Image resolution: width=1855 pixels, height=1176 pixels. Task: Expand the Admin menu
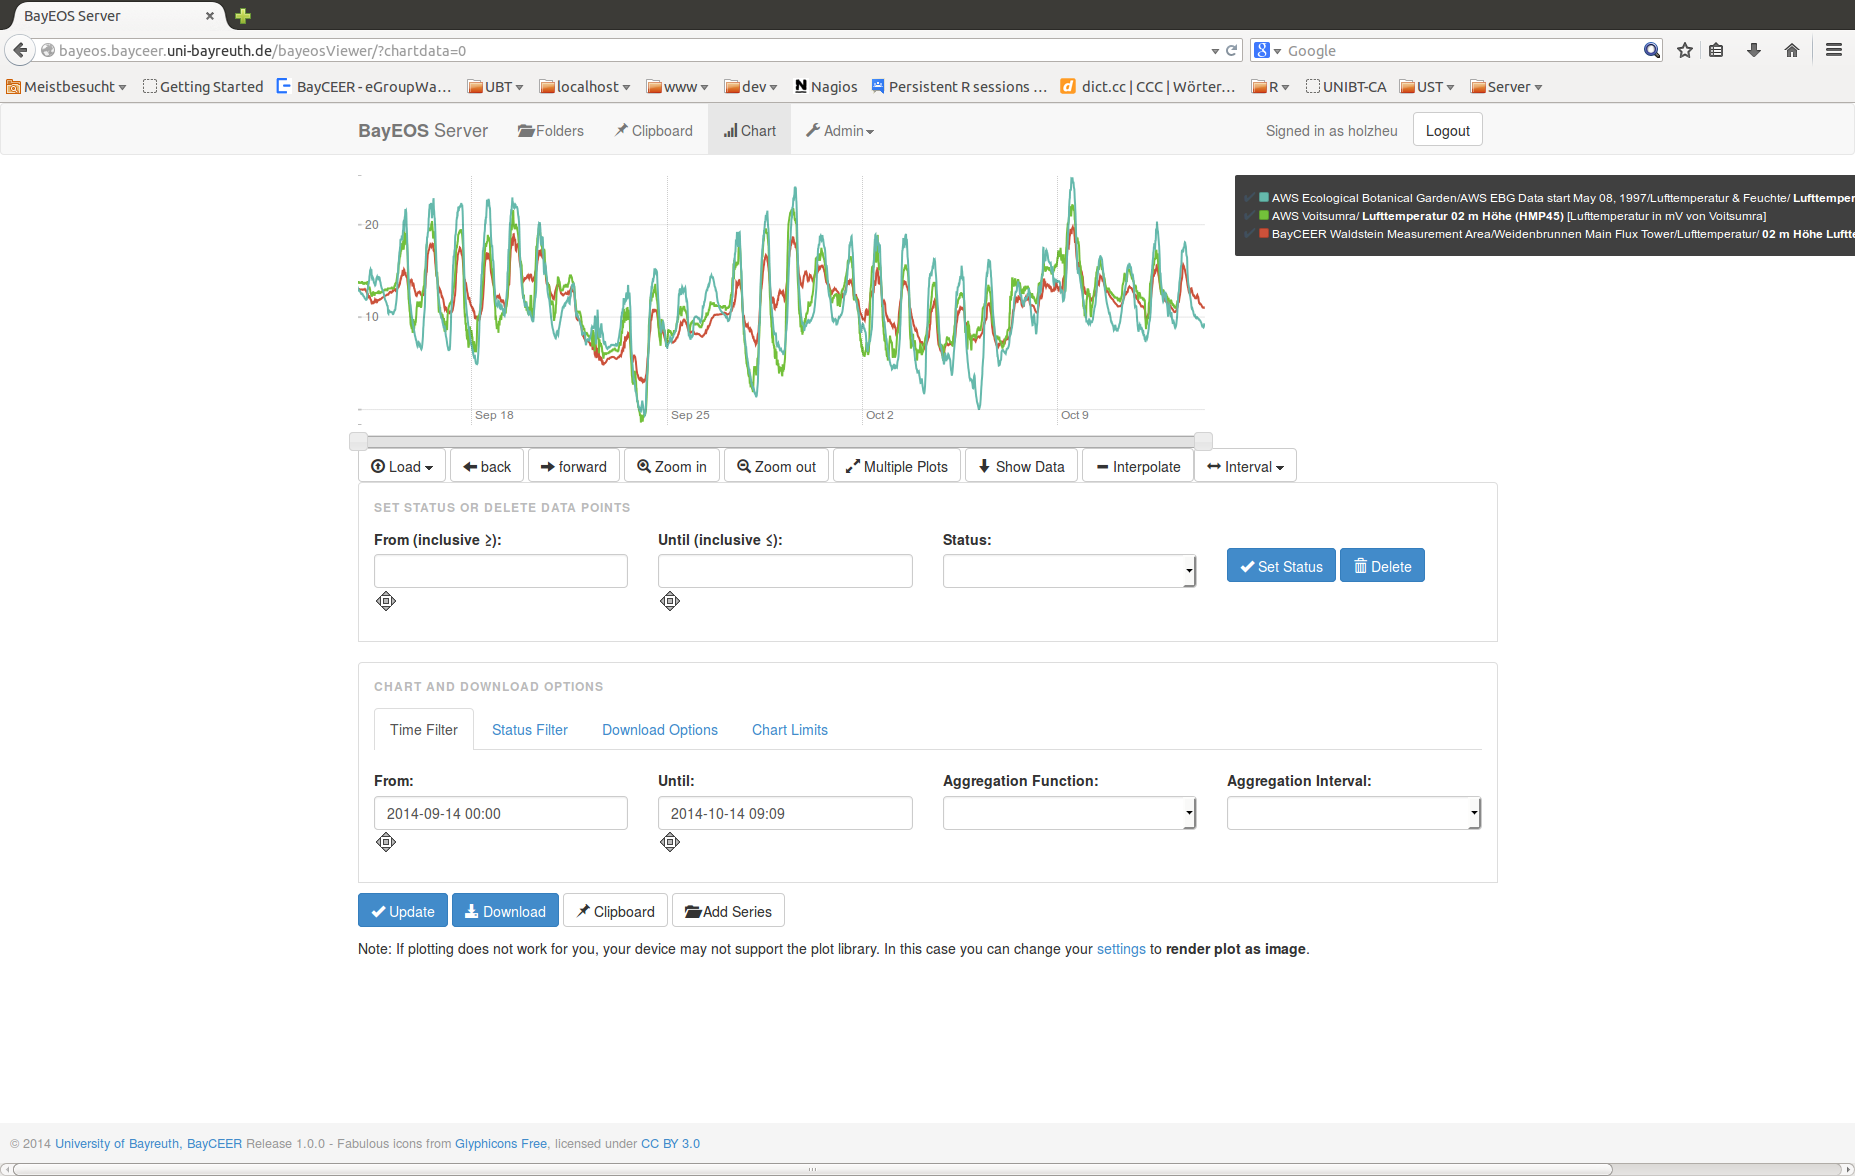pos(840,131)
